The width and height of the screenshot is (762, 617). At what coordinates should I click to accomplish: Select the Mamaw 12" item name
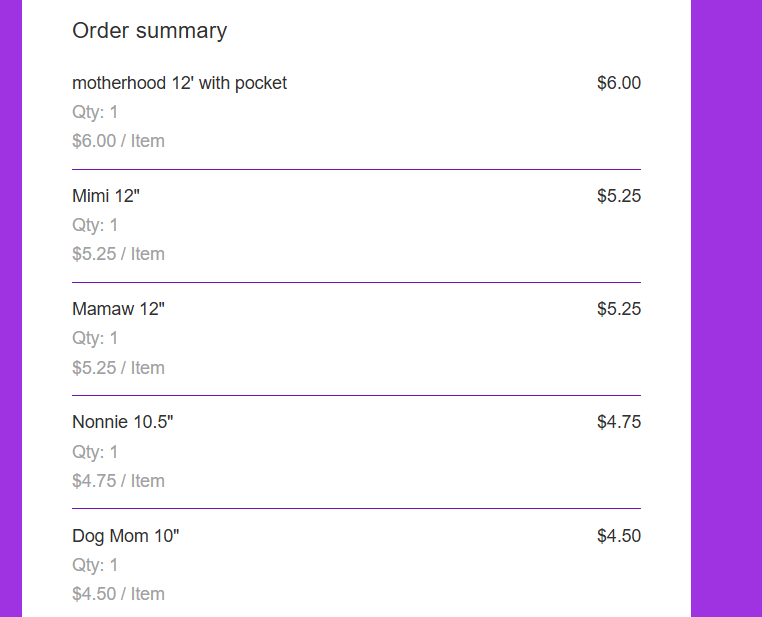[118, 309]
